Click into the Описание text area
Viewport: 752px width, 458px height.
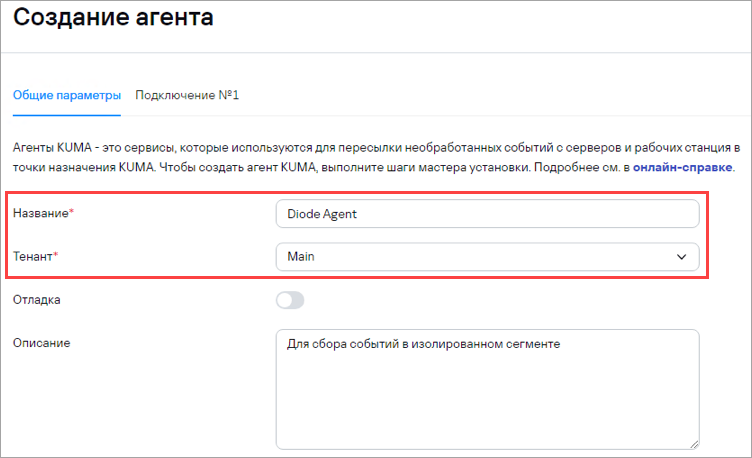487,389
